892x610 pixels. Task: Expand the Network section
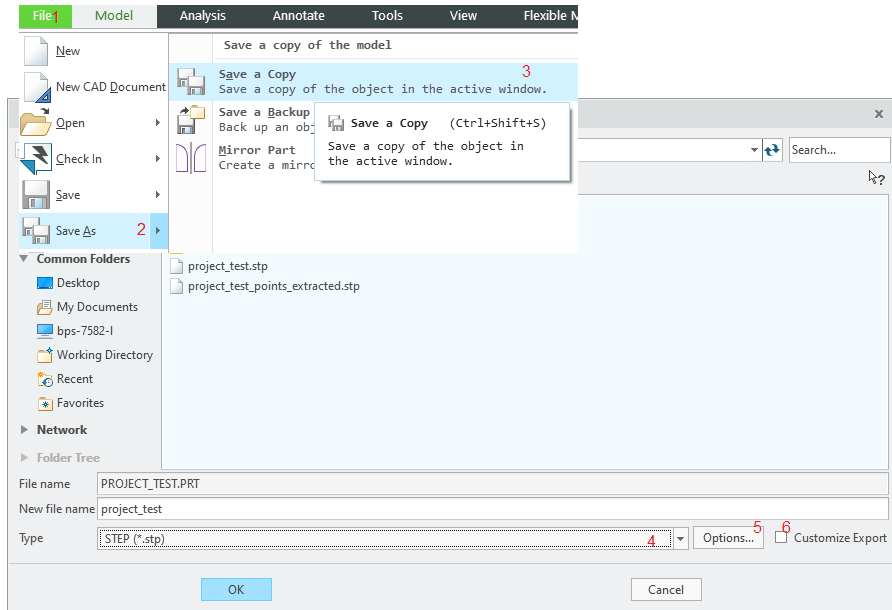[24, 429]
